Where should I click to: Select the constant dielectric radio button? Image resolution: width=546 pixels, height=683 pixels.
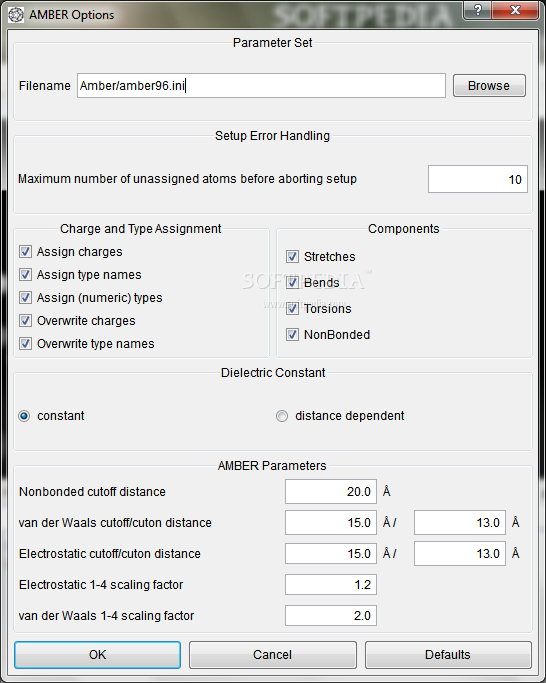coord(24,416)
